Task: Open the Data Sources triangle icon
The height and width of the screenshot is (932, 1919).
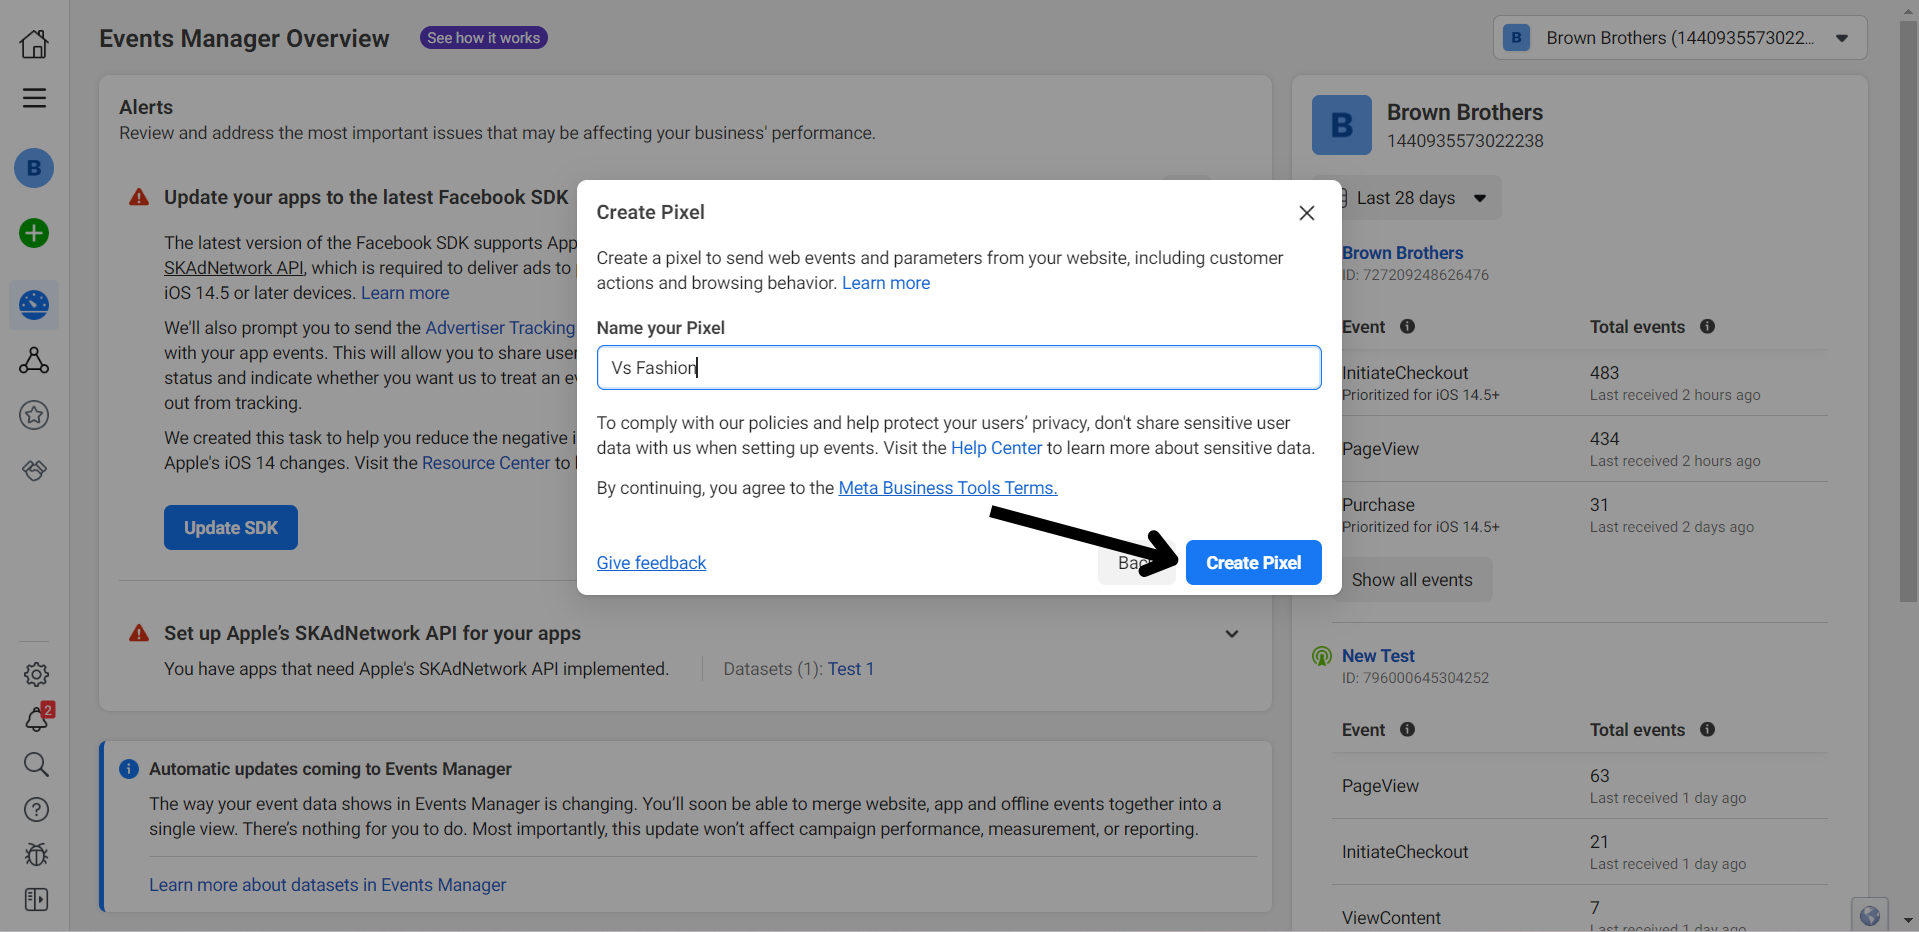Action: [x=34, y=360]
